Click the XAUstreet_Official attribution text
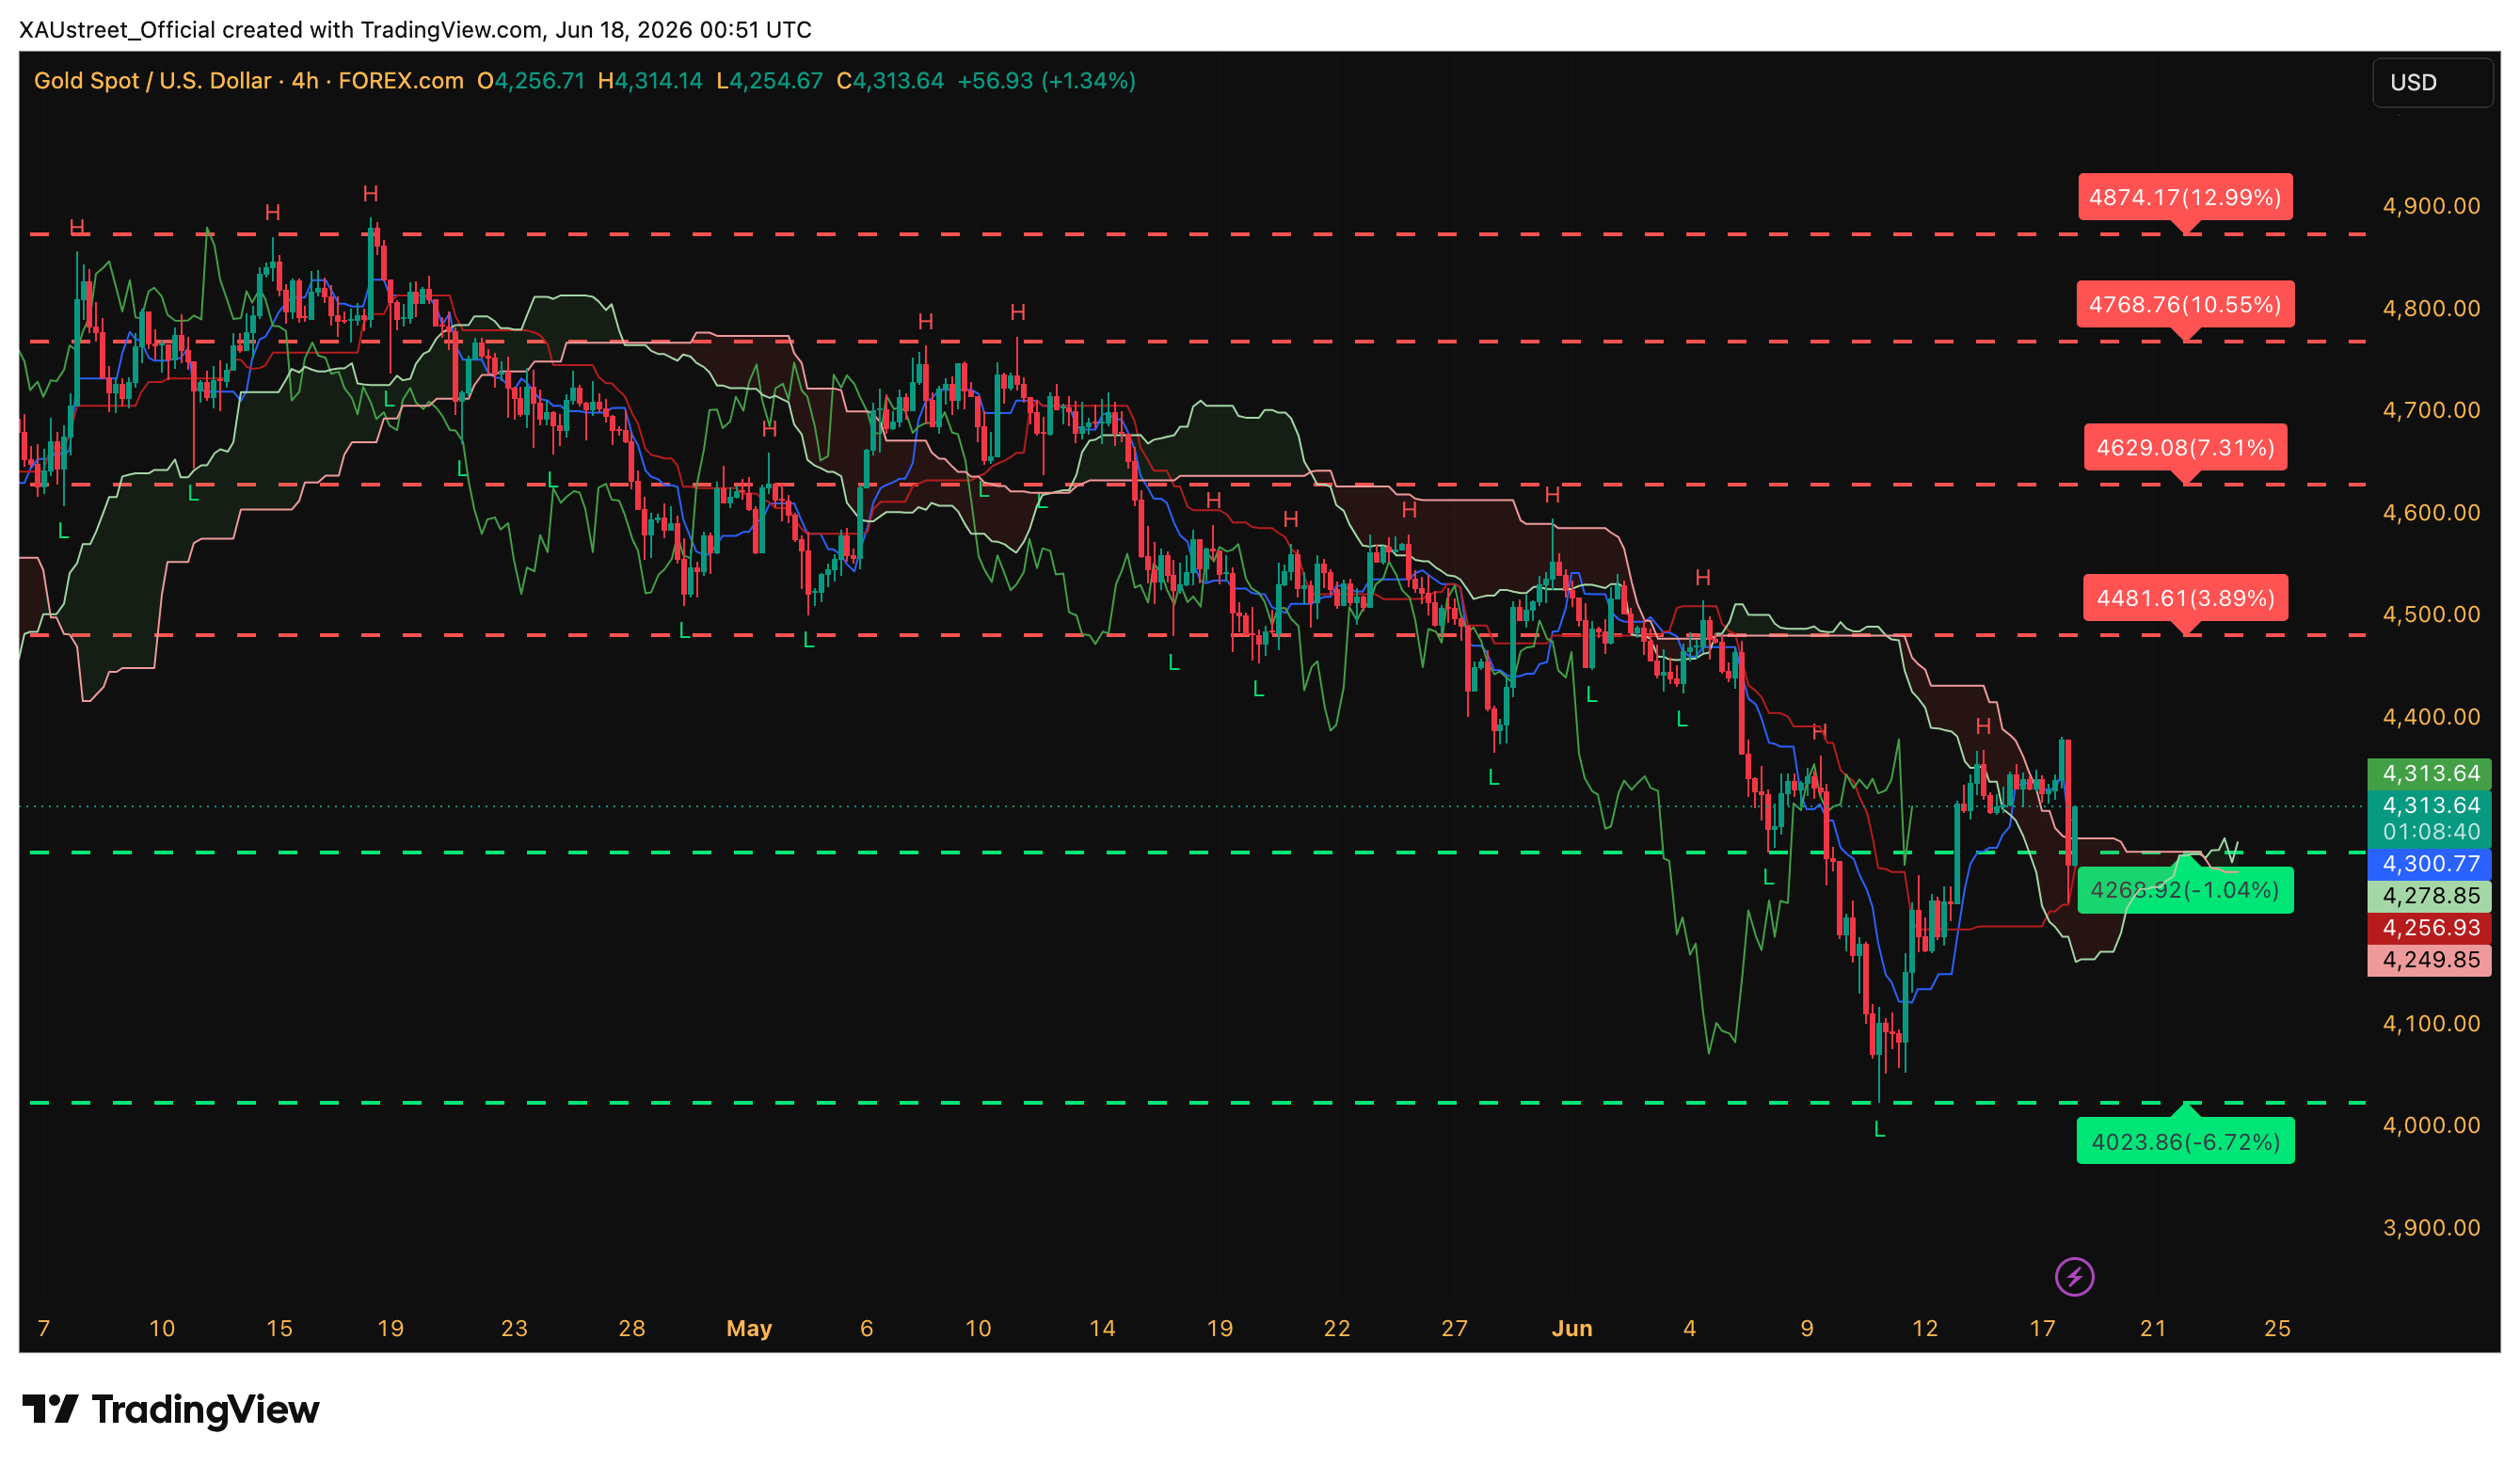The width and height of the screenshot is (2520, 1466). [x=117, y=30]
